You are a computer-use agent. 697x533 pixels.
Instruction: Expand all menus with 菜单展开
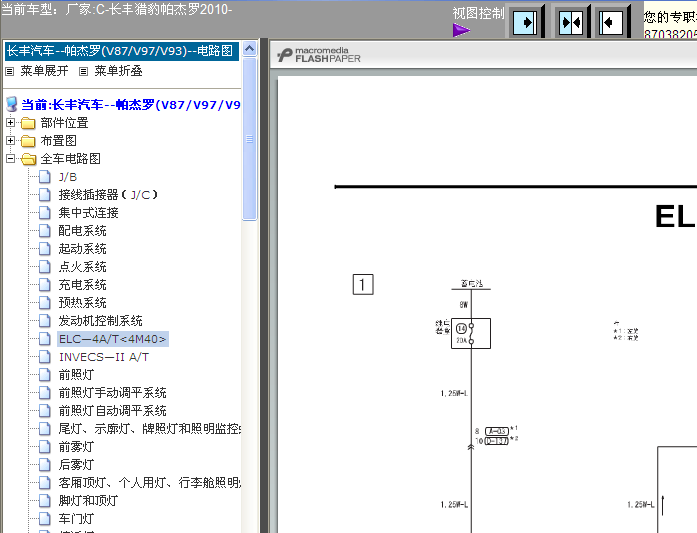point(44,71)
